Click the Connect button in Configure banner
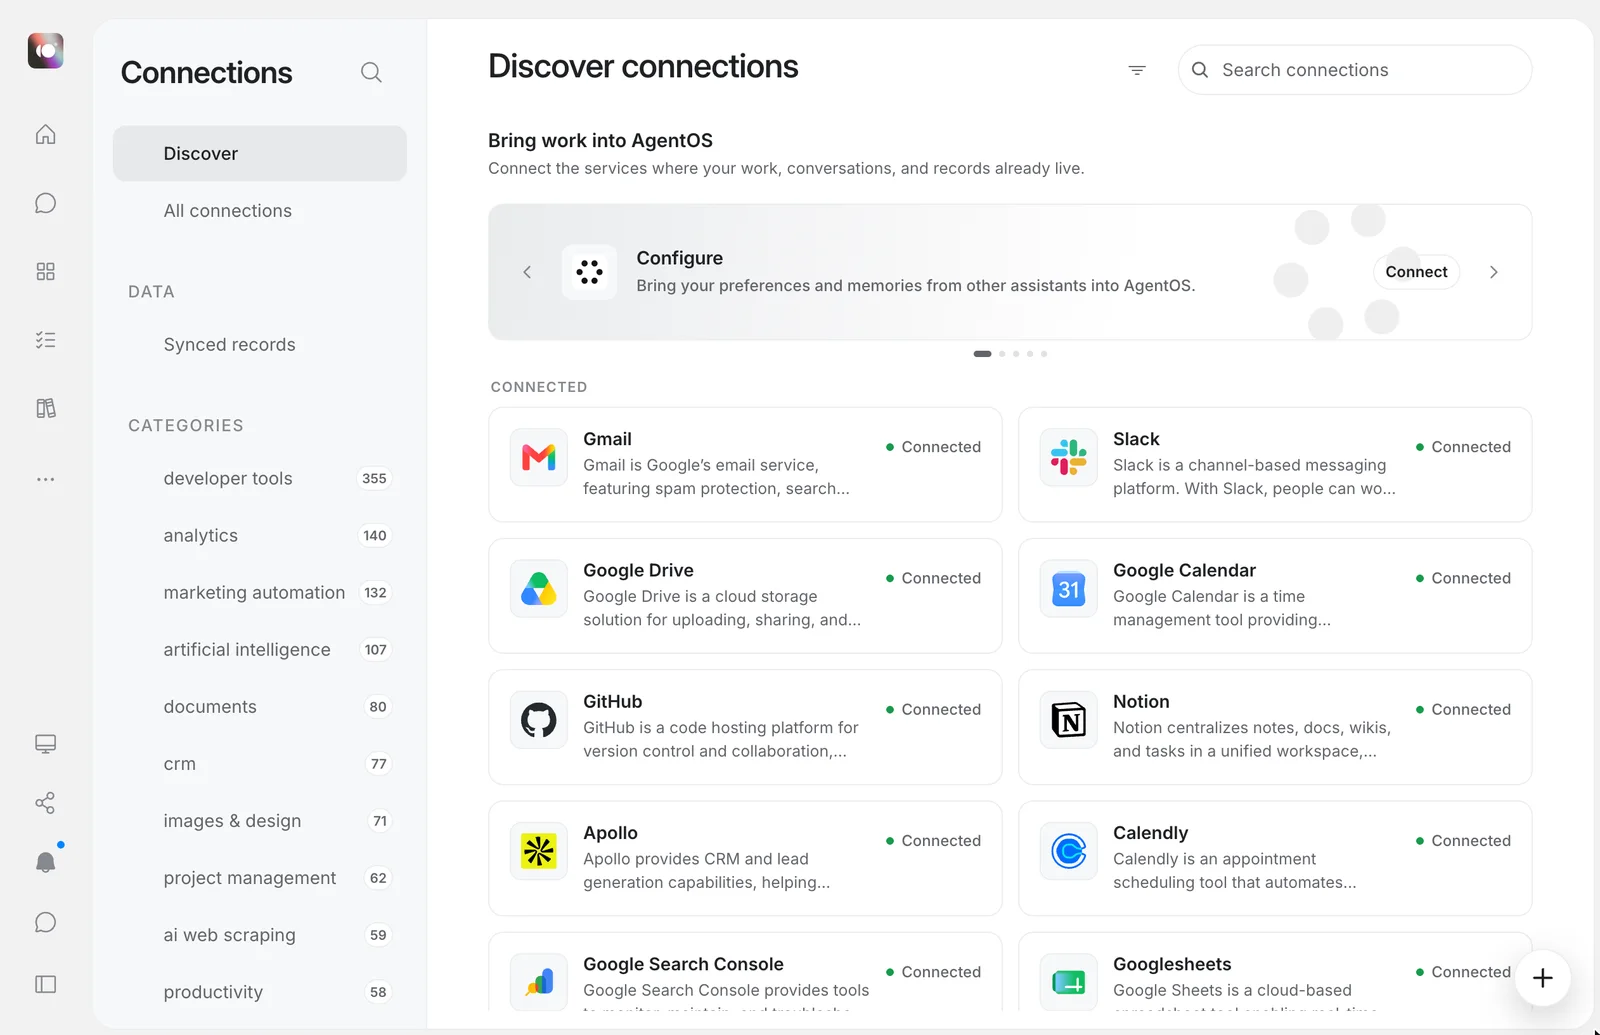 pyautogui.click(x=1416, y=272)
